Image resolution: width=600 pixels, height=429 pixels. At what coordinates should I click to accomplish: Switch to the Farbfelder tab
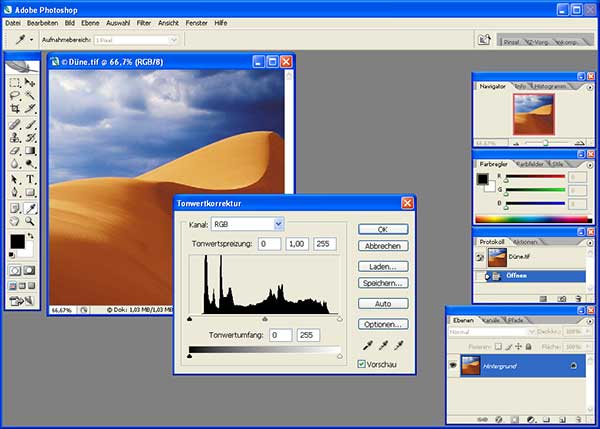pyautogui.click(x=529, y=164)
